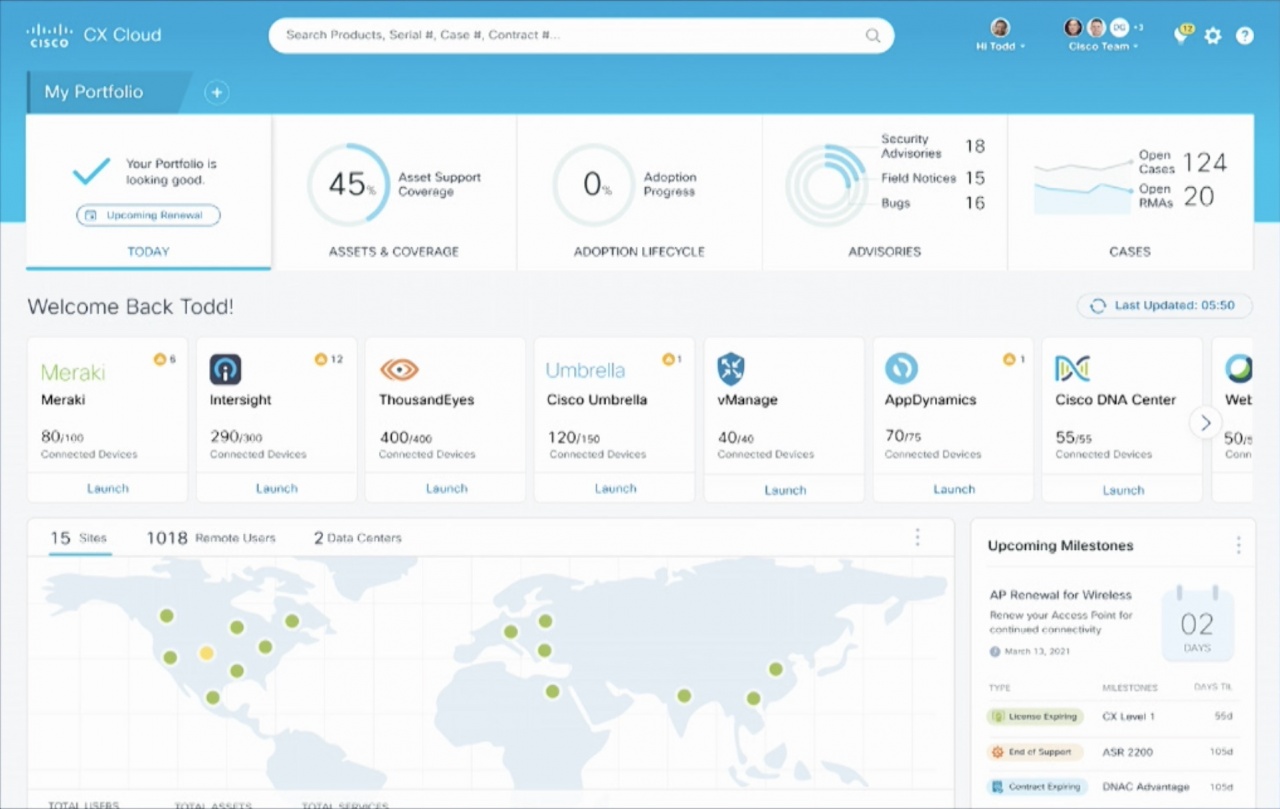This screenshot has width=1280, height=809.
Task: Select the 15 Sites tab
Action: coord(79,538)
